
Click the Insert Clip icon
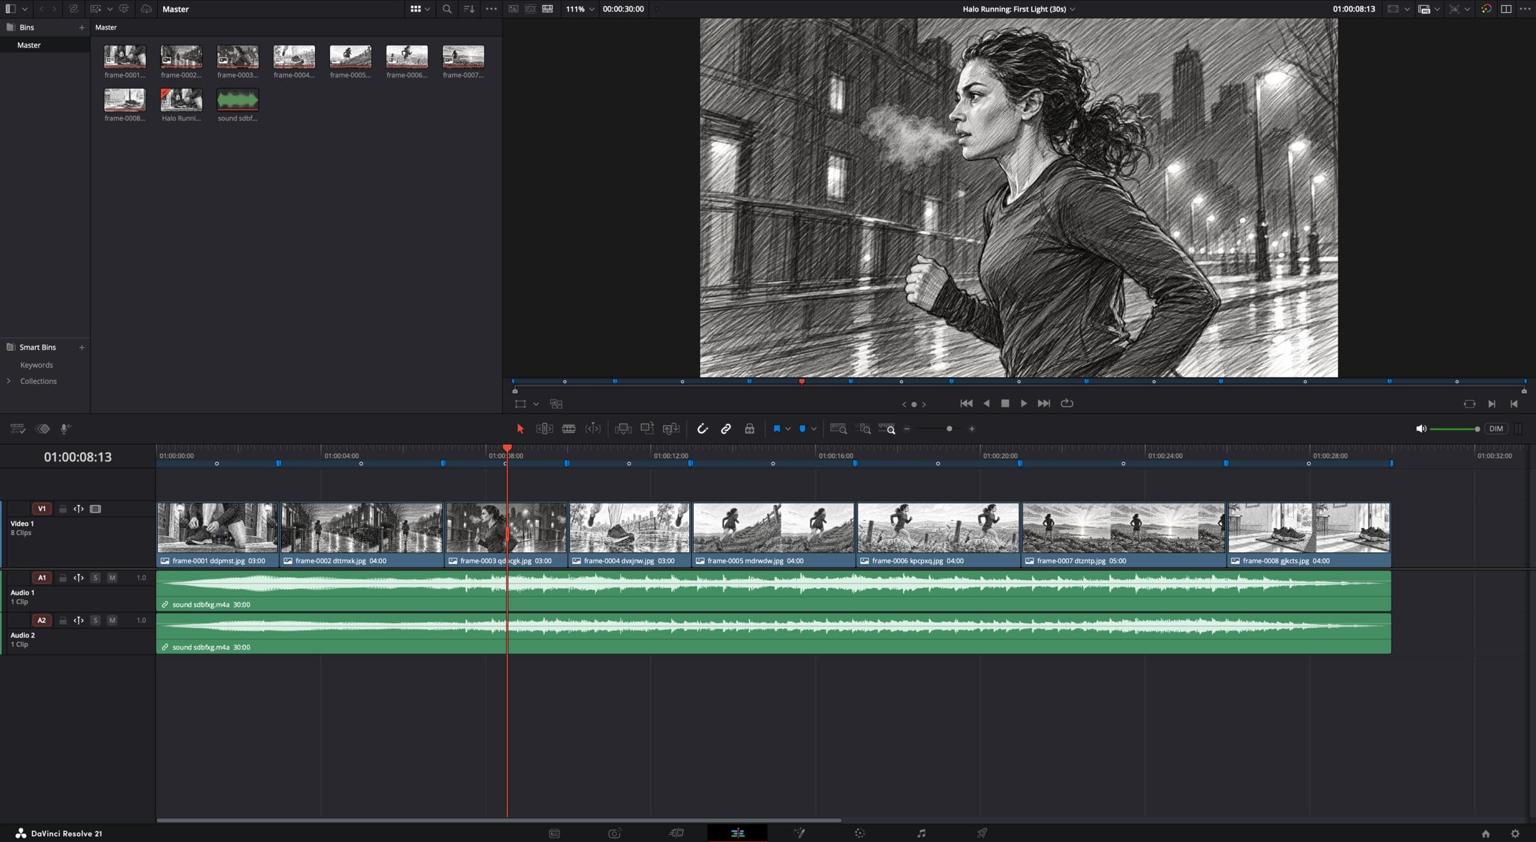coord(623,429)
